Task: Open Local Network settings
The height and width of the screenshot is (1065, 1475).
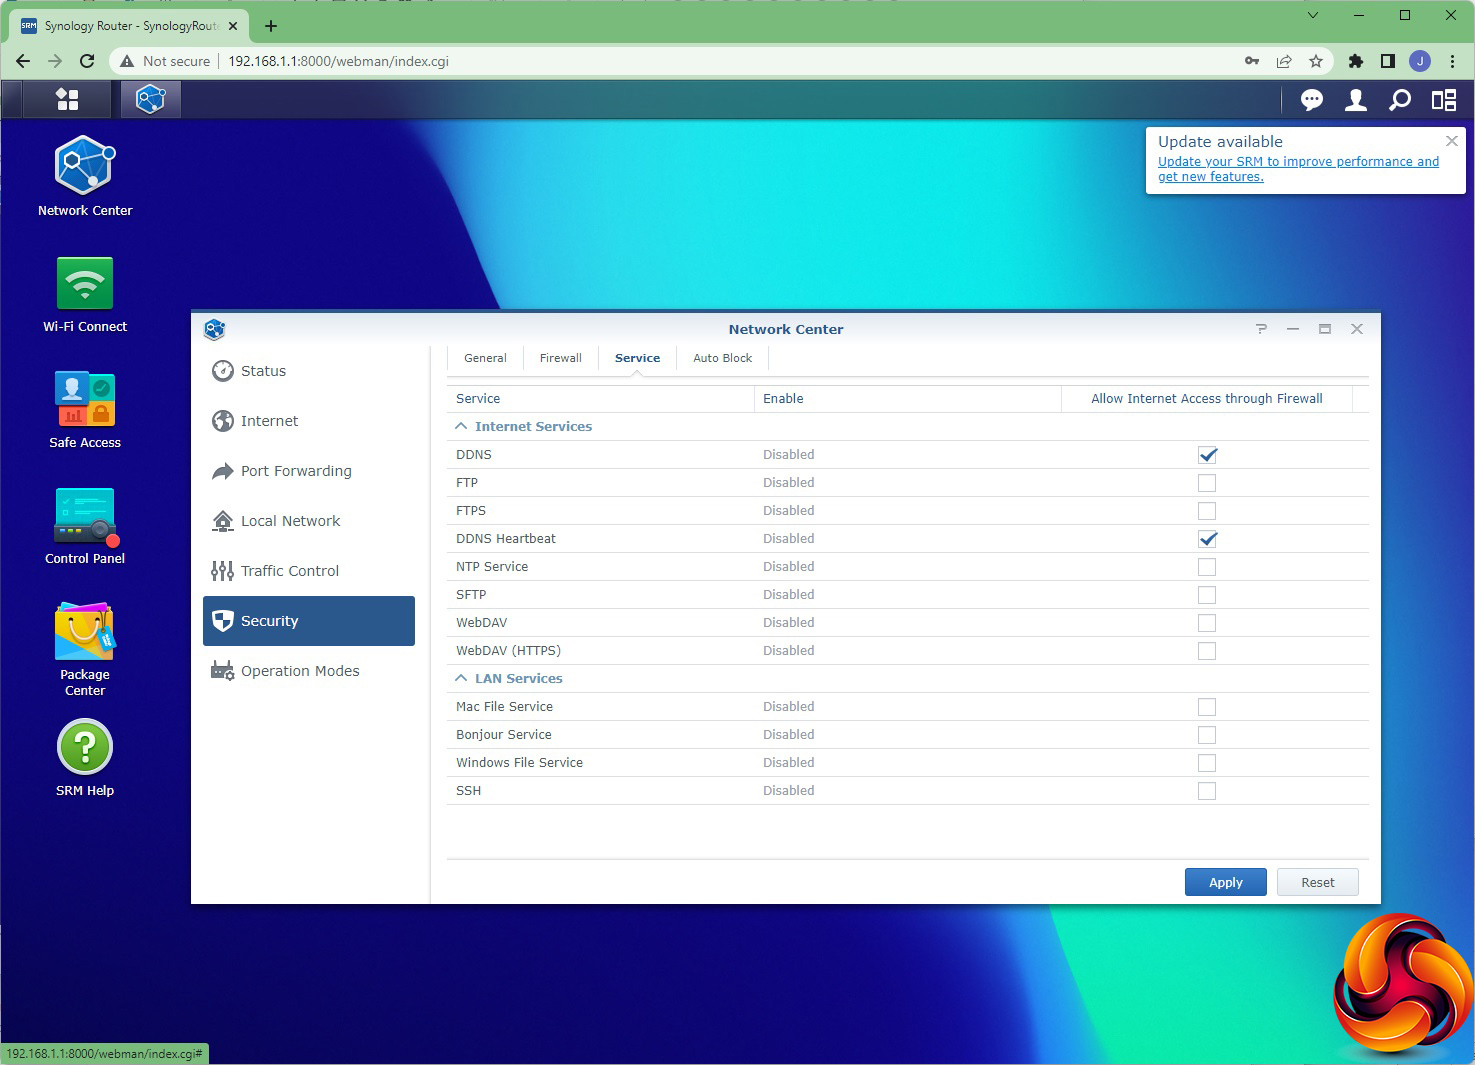Action: (x=309, y=521)
